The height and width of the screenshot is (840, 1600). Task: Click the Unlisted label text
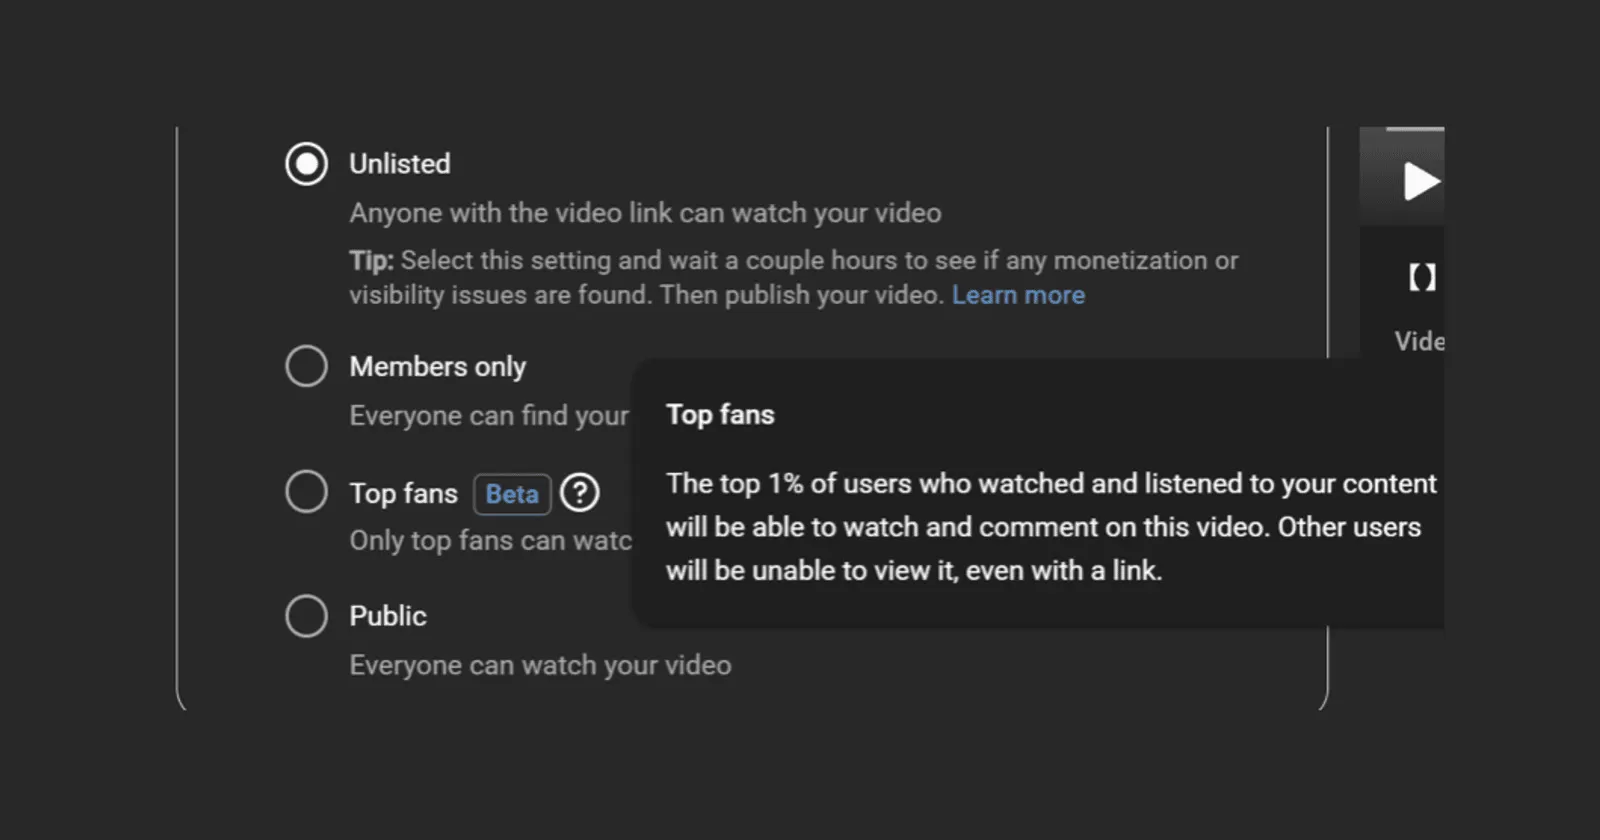point(400,164)
